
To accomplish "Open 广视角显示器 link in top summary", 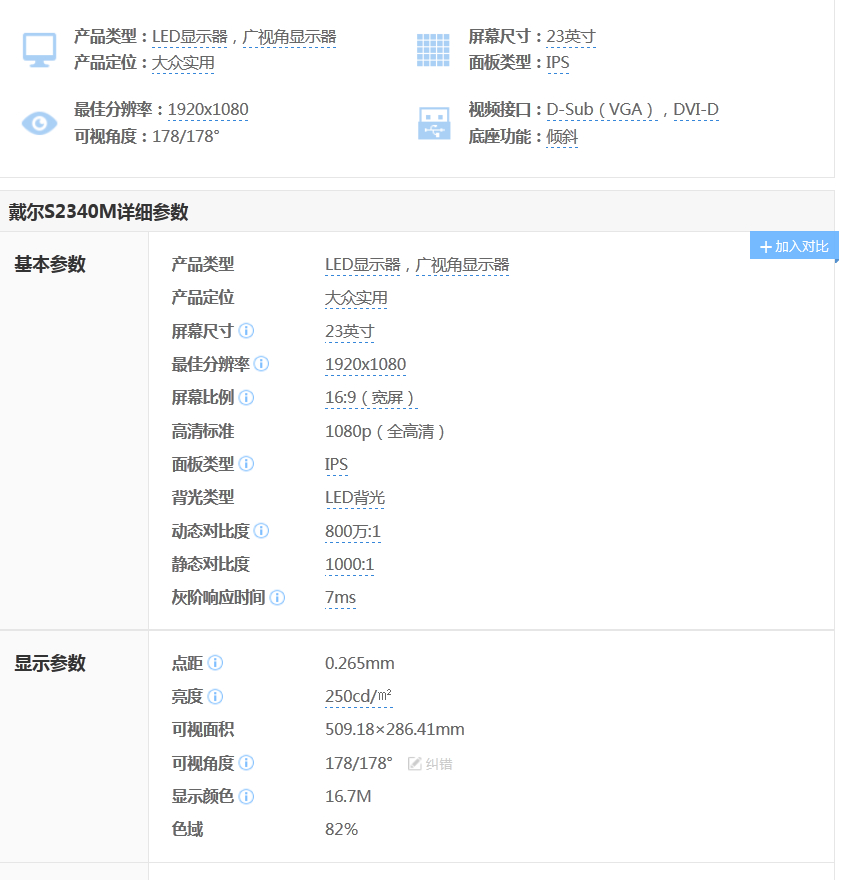I will pyautogui.click(x=289, y=37).
